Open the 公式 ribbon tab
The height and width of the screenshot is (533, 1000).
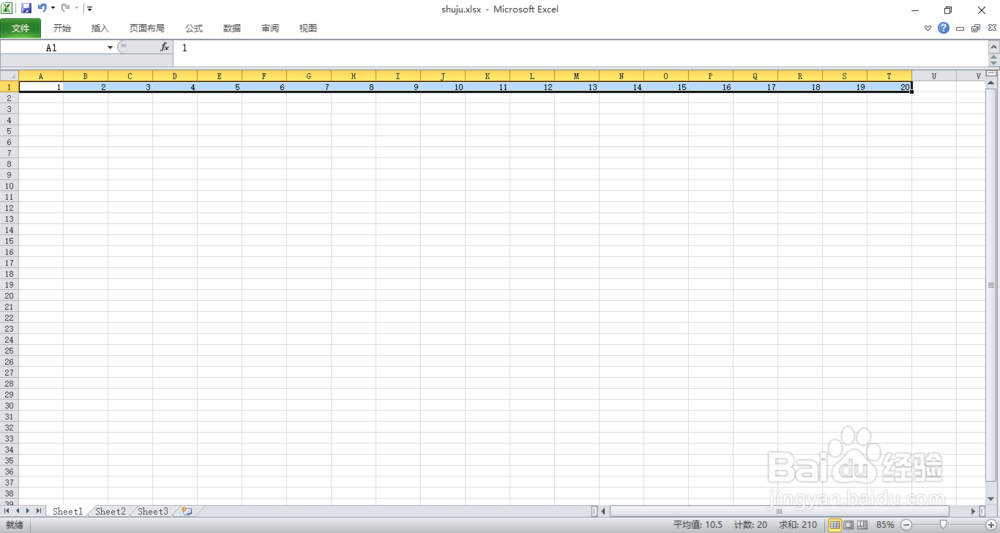point(194,28)
